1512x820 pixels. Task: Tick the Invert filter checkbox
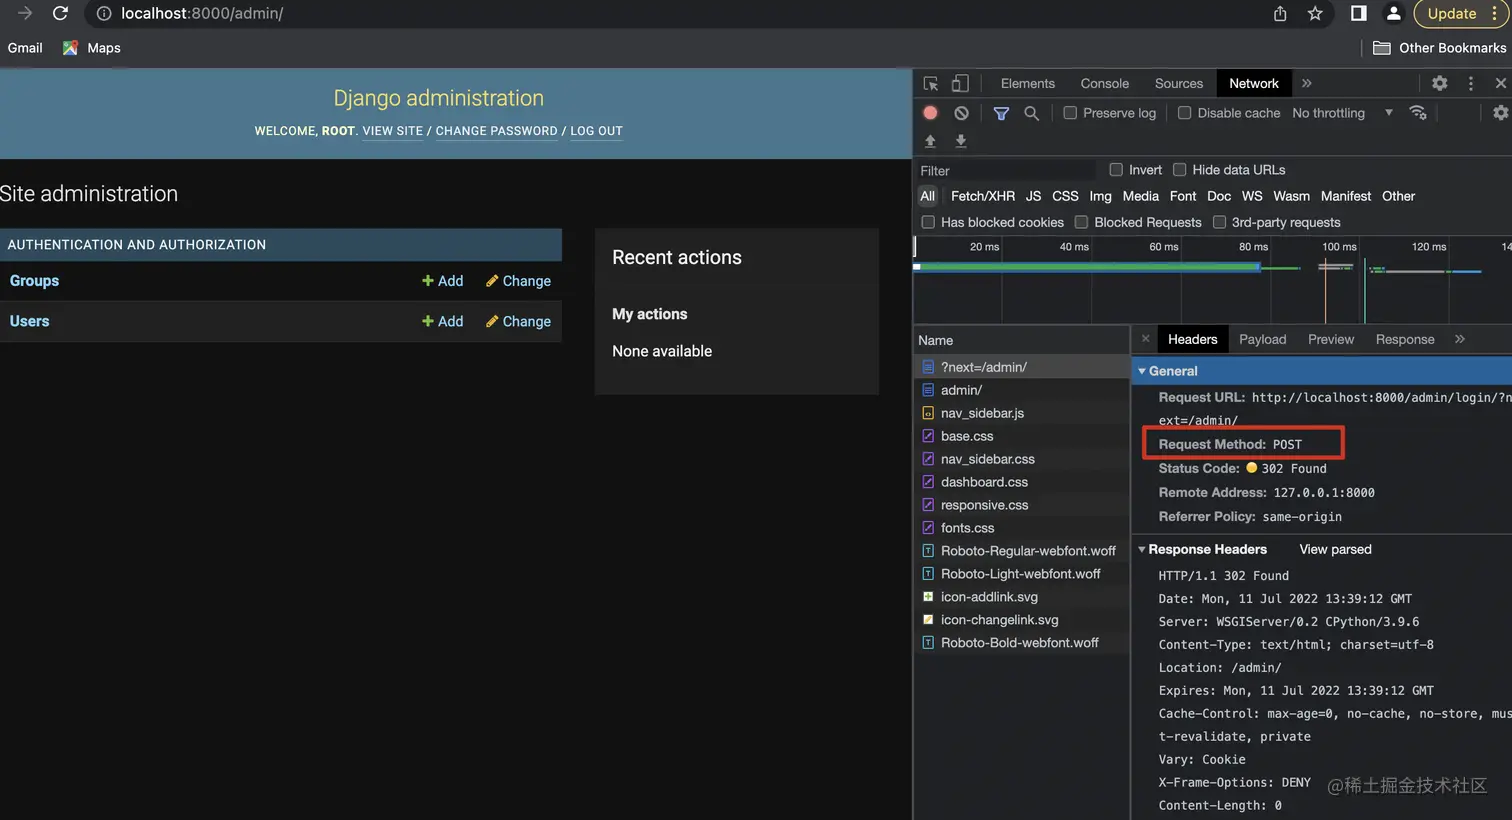[1116, 170]
